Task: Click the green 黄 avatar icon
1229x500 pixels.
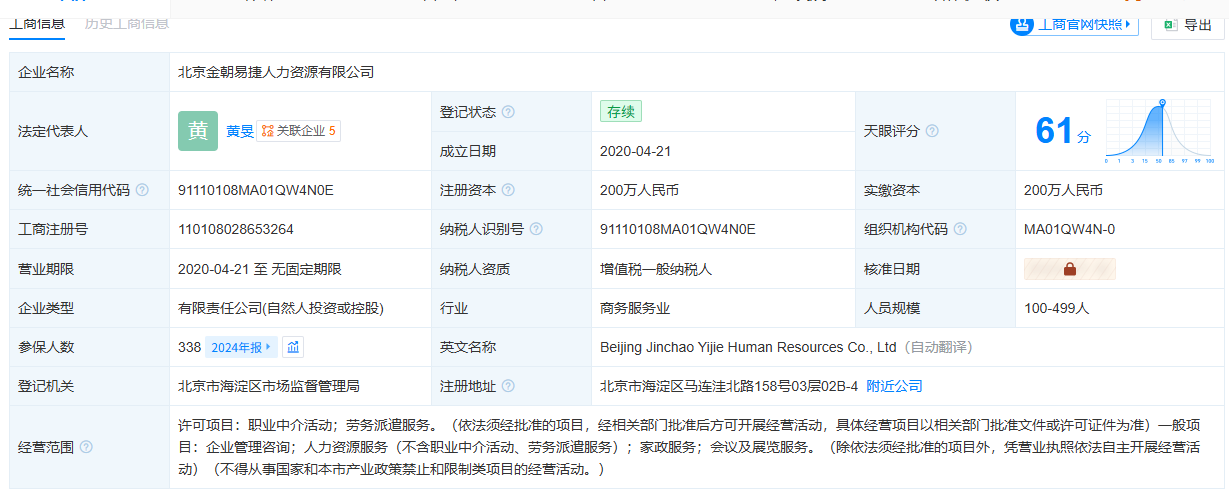Action: point(198,130)
